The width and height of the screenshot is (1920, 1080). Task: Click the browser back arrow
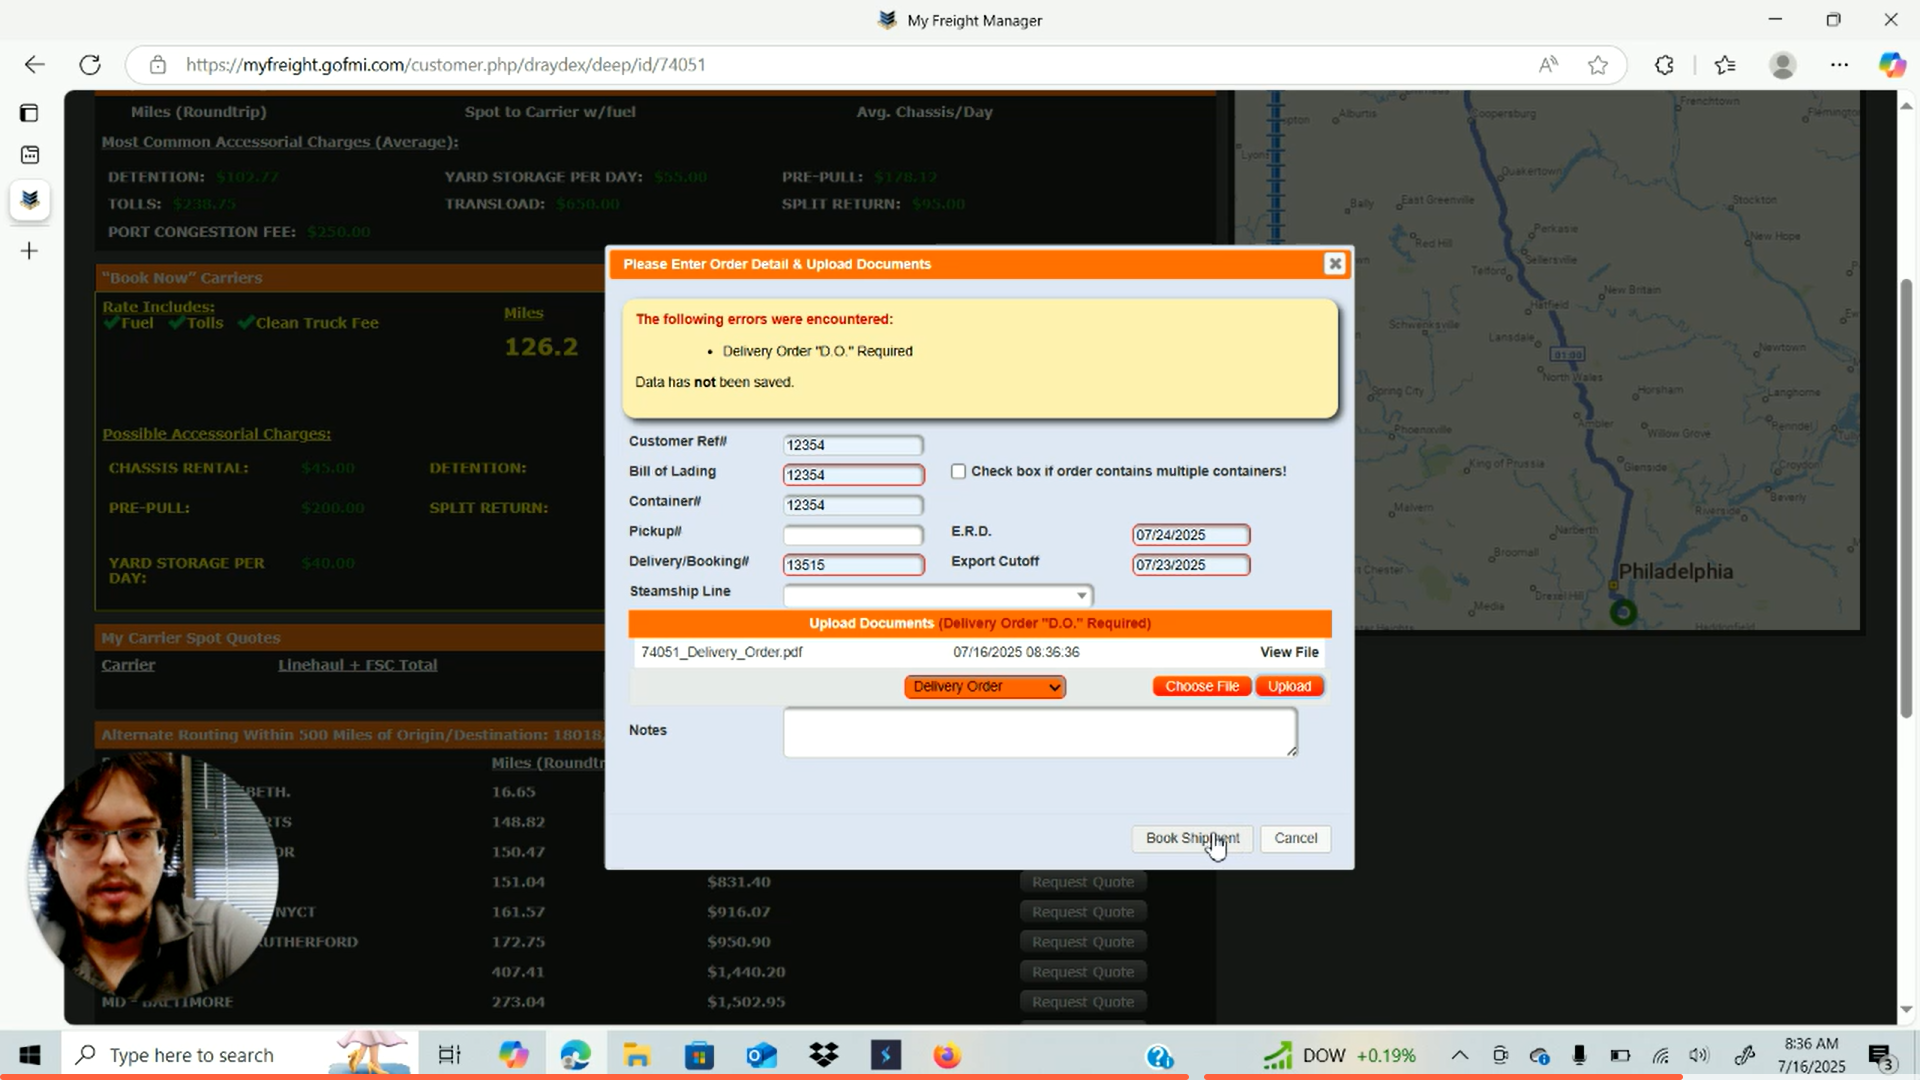[35, 65]
